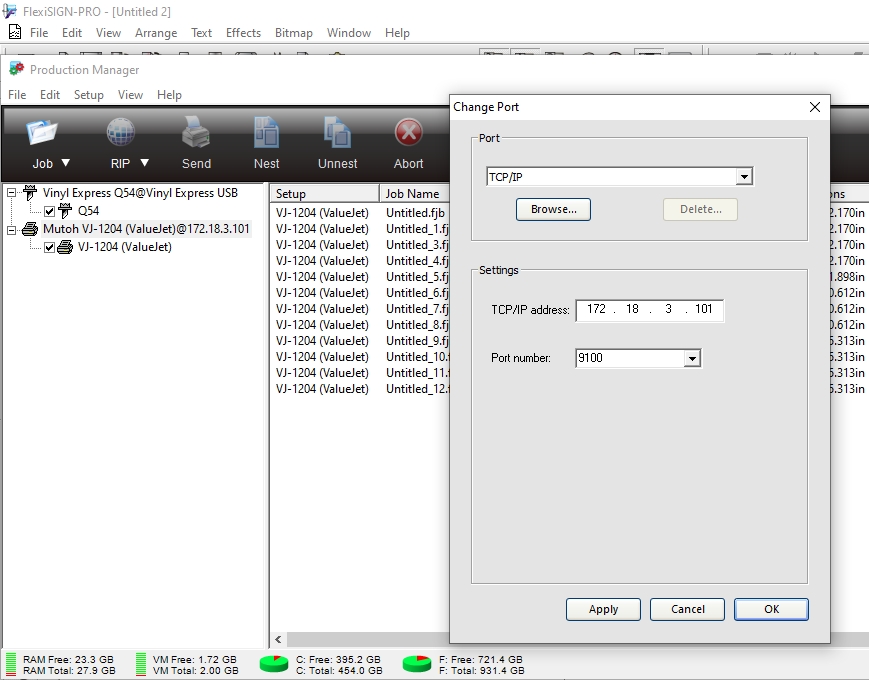Image resolution: width=869 pixels, height=680 pixels.
Task: Open FlexiSIGN Help menu
Action: pyautogui.click(x=397, y=33)
